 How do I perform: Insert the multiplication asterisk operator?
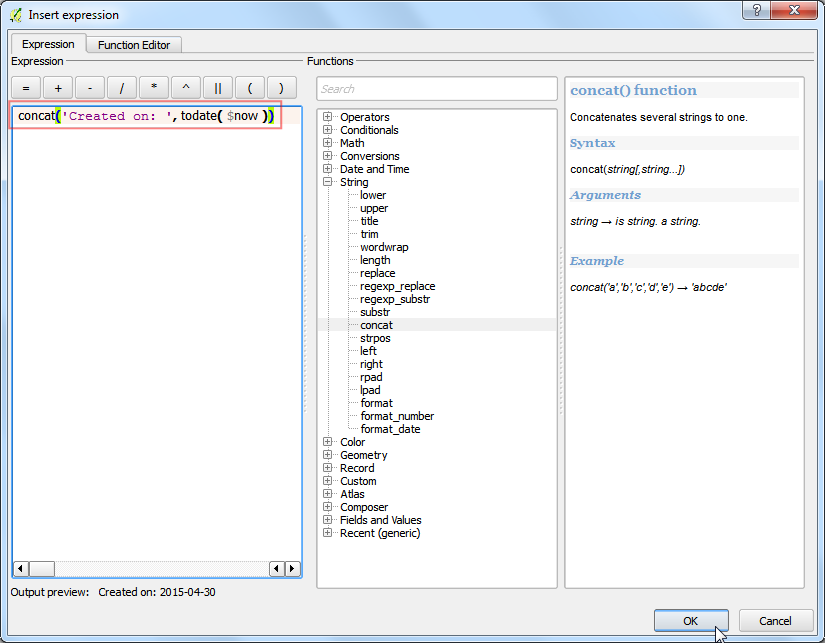(x=154, y=88)
